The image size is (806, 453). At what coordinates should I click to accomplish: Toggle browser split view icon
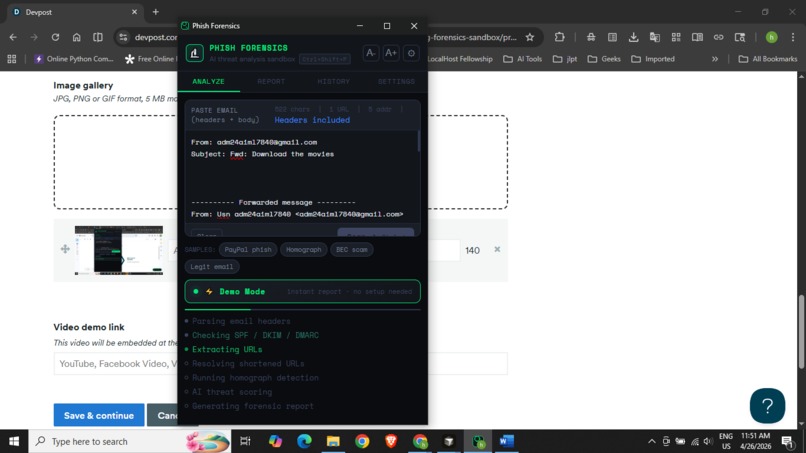coord(98,37)
